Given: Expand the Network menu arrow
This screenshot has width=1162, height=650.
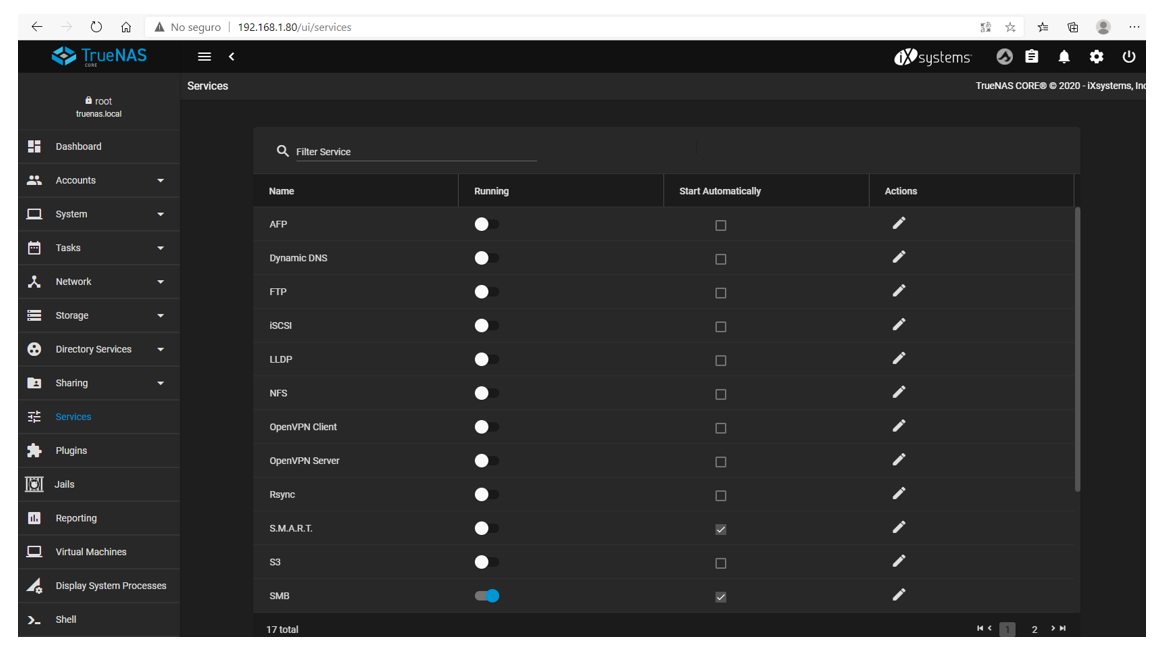Looking at the screenshot, I should pyautogui.click(x=160, y=282).
